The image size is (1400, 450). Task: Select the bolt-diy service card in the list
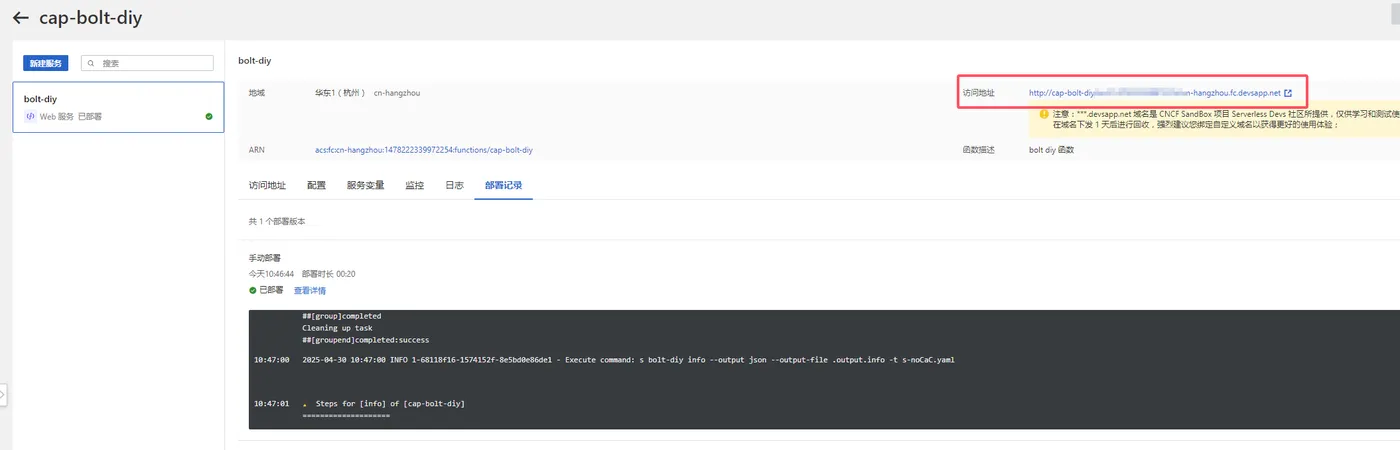[118, 107]
